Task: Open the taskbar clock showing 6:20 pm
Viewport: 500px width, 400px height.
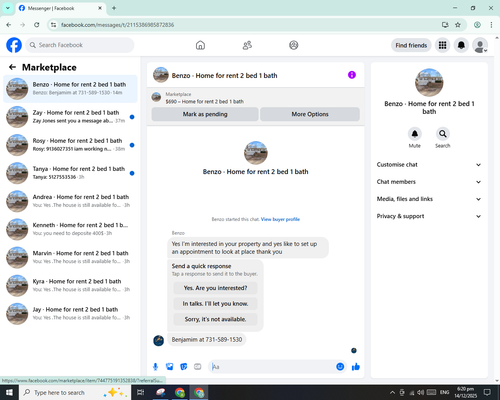Action: pyautogui.click(x=466, y=392)
